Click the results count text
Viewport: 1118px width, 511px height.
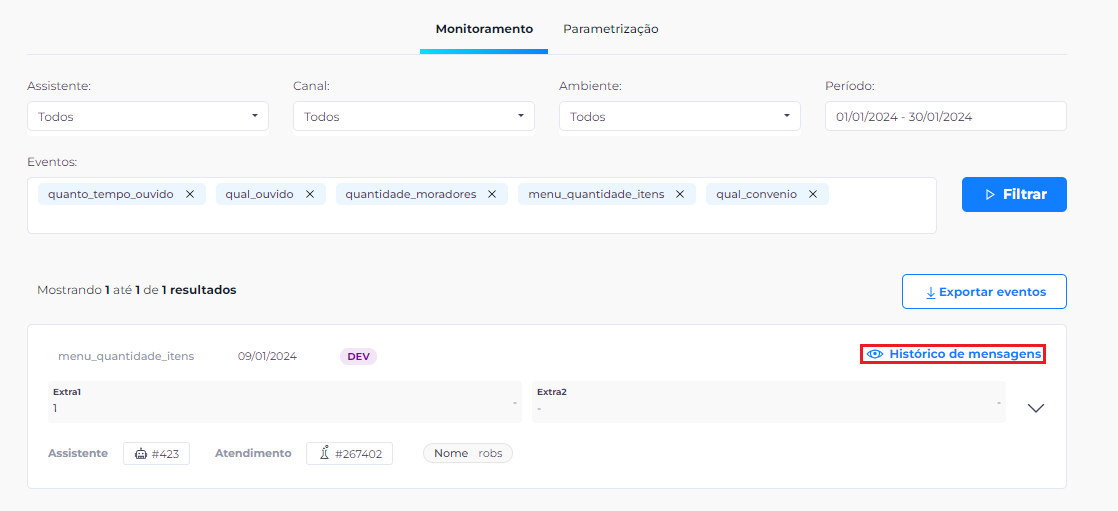(x=136, y=290)
